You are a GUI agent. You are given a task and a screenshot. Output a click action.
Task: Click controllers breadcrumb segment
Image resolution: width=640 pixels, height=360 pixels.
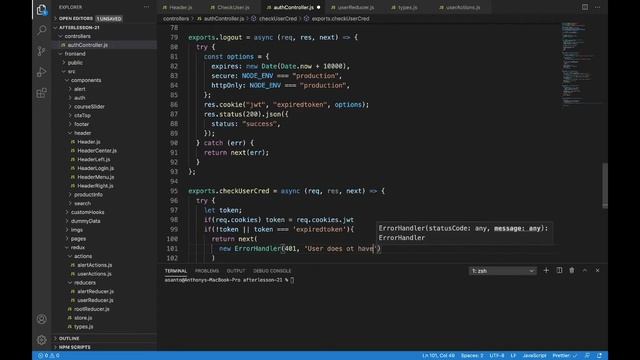click(x=176, y=19)
